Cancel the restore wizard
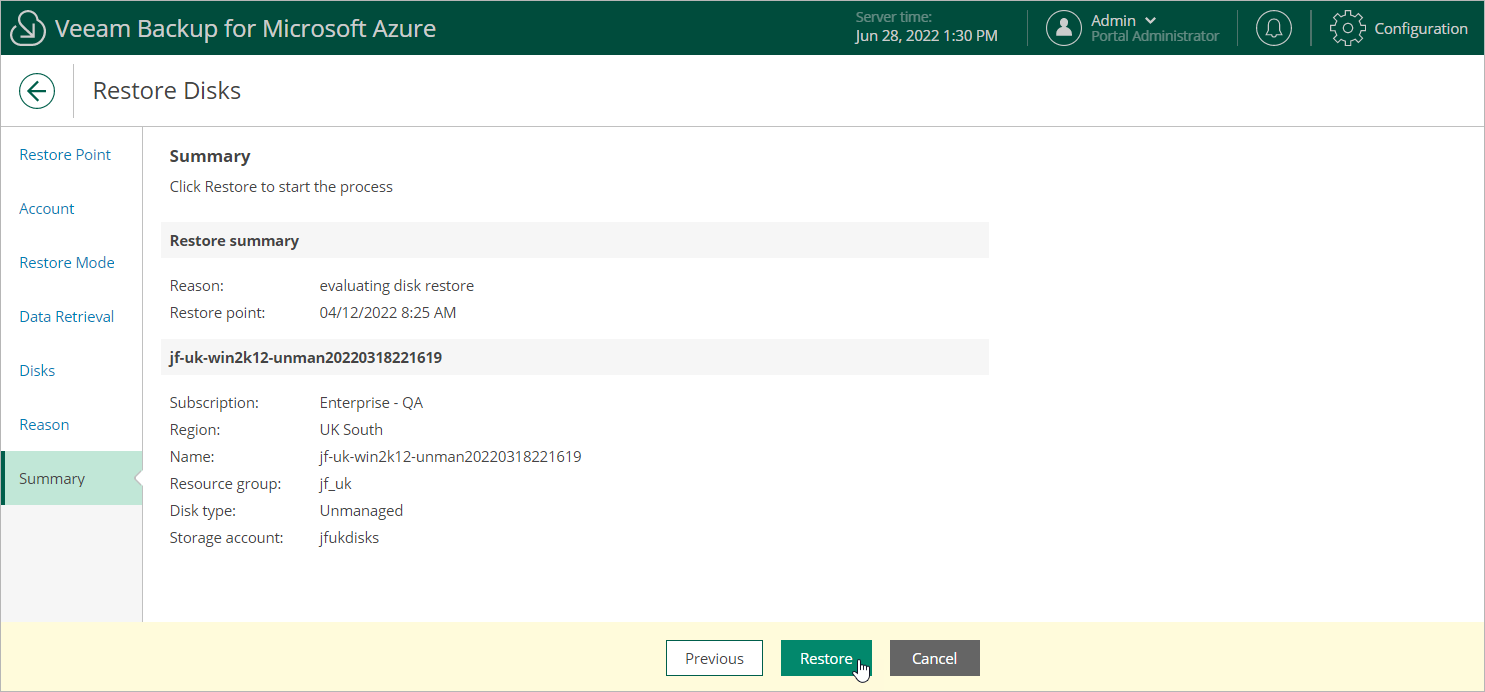1485x692 pixels. (x=934, y=658)
